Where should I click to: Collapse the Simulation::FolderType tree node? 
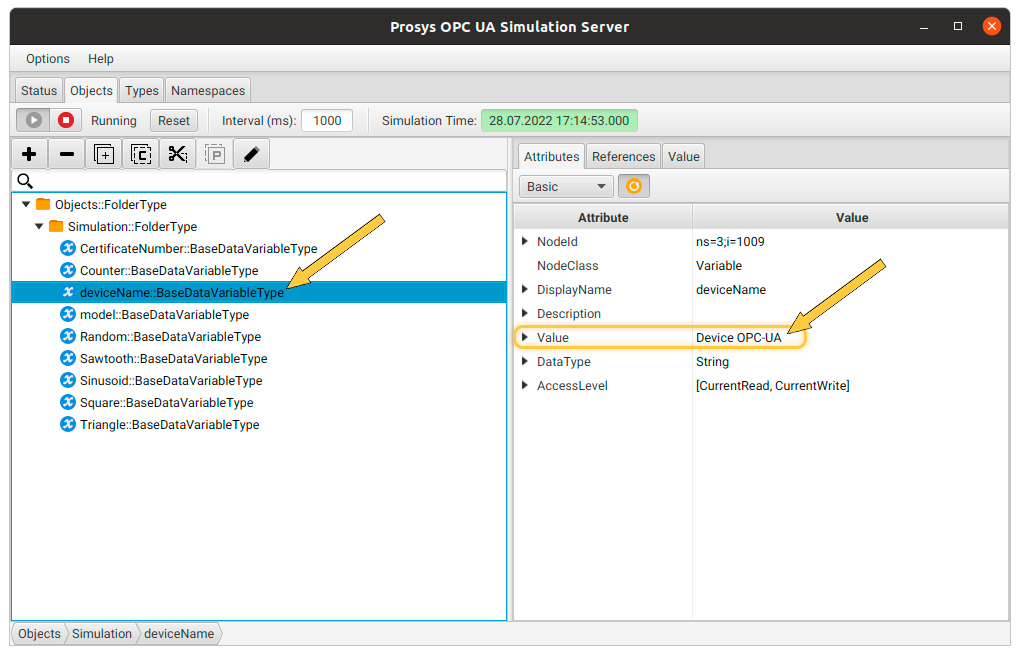click(39, 226)
